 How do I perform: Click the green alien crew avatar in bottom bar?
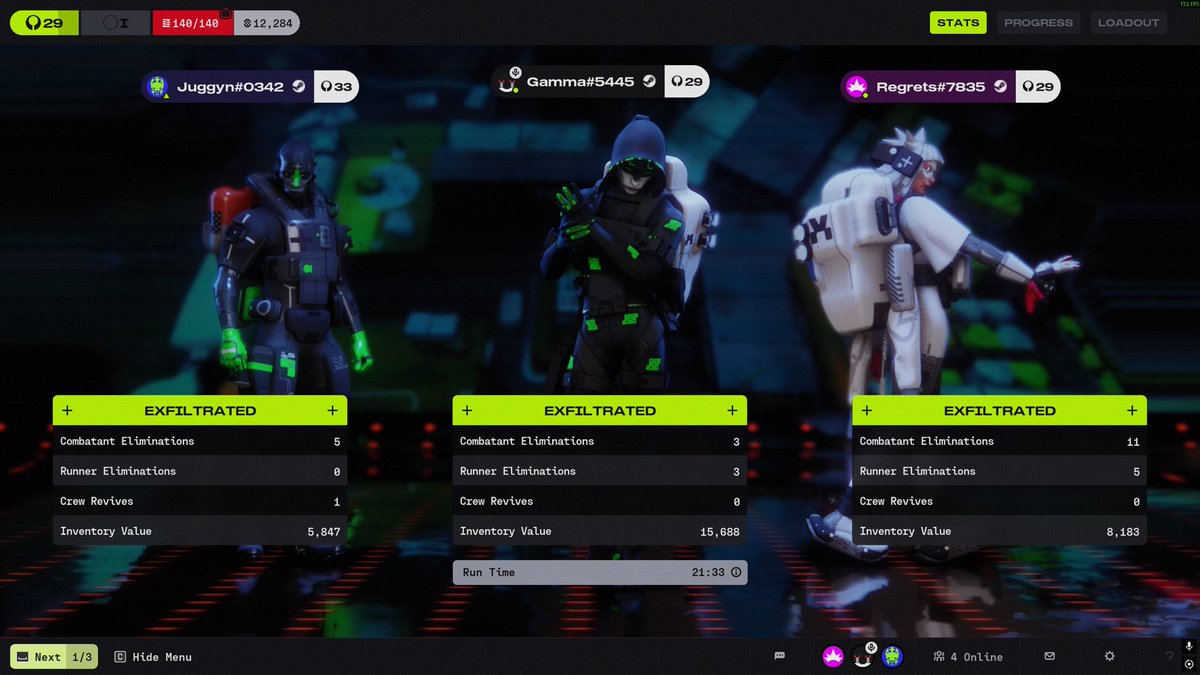tap(892, 656)
